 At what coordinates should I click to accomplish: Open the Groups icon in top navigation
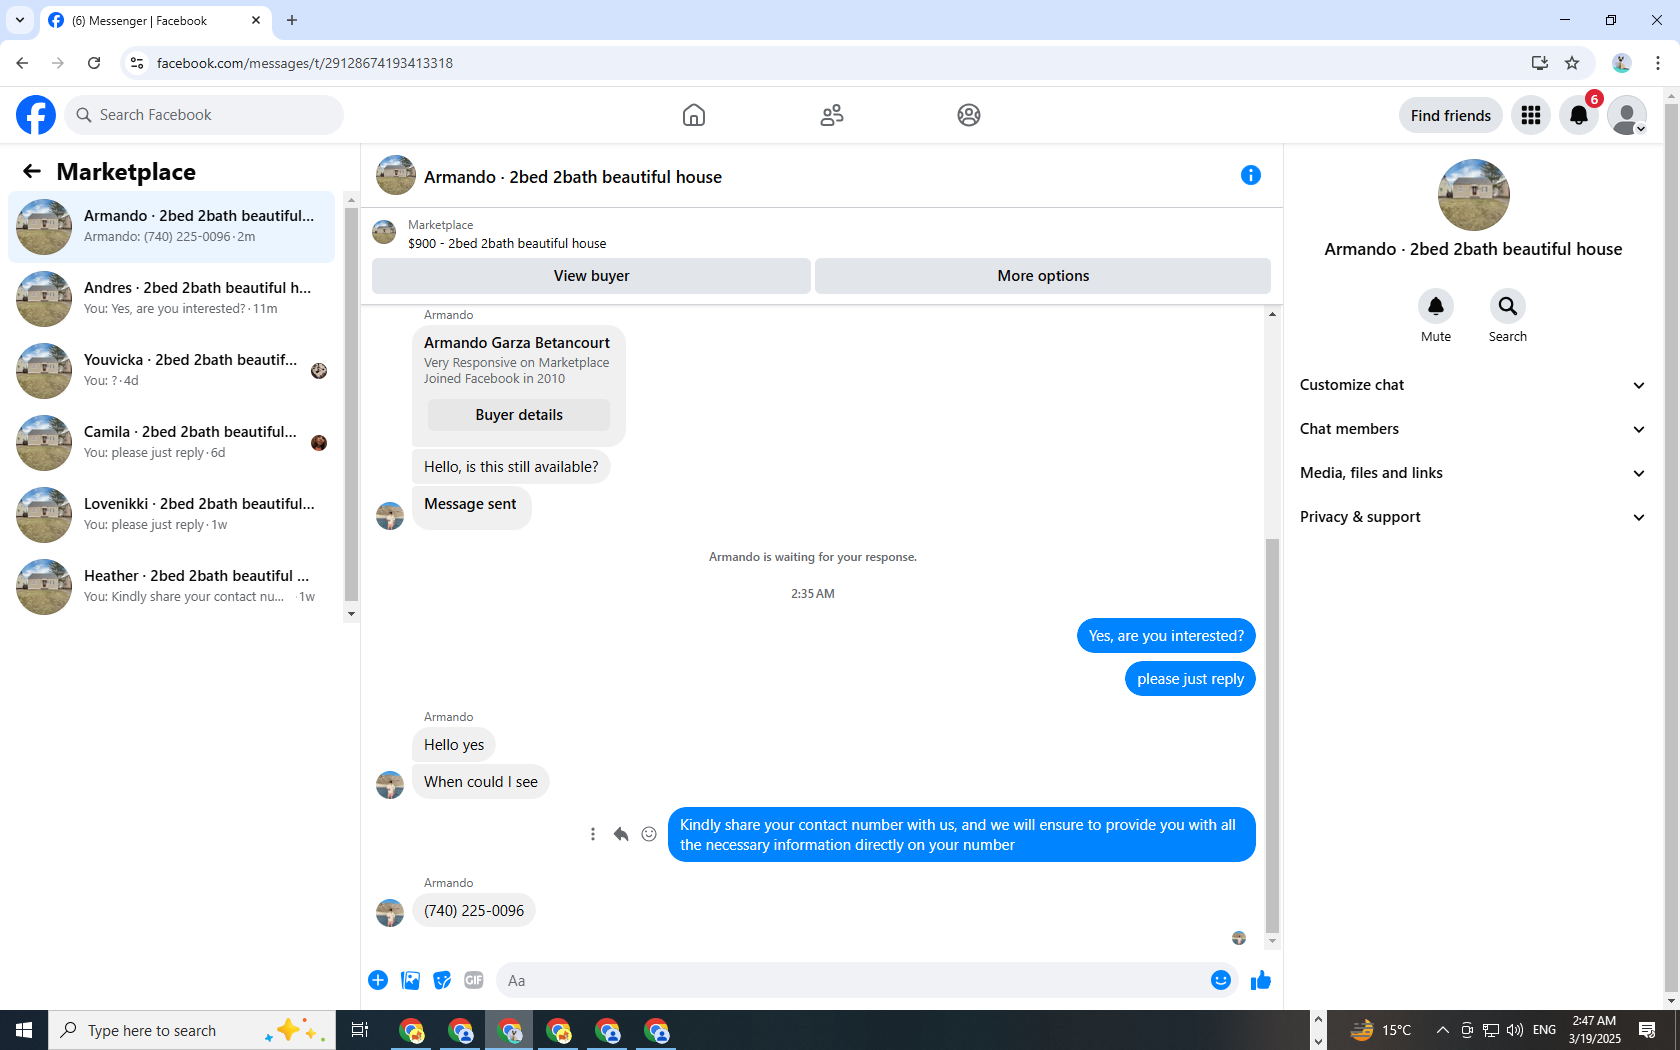[x=969, y=115]
